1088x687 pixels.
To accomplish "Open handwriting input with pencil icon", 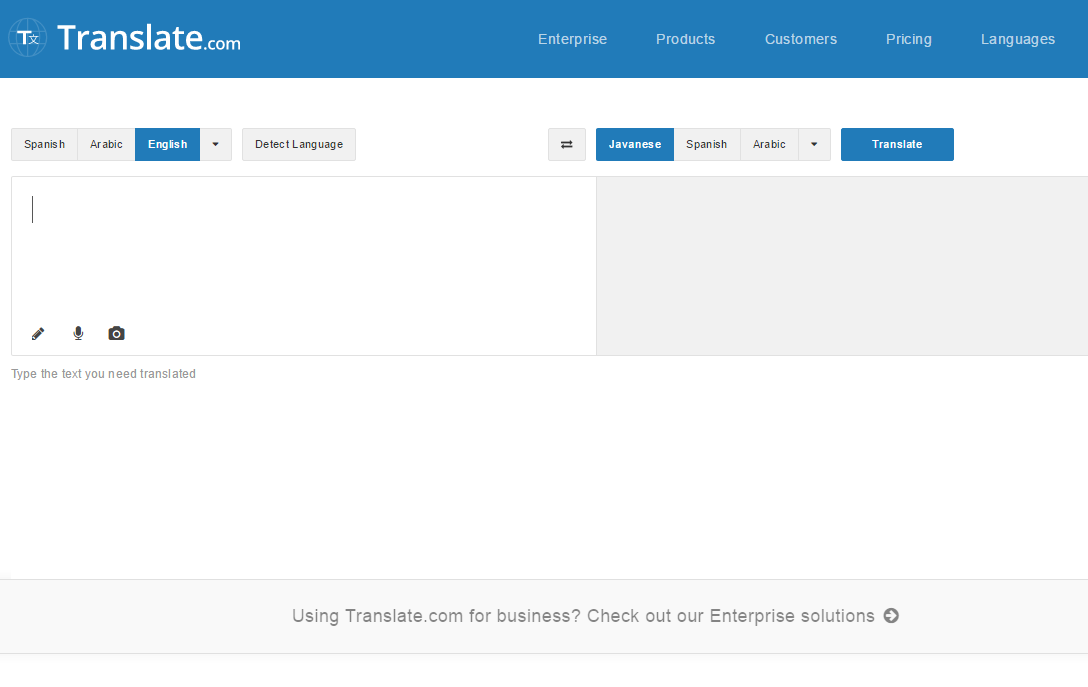I will [x=38, y=334].
